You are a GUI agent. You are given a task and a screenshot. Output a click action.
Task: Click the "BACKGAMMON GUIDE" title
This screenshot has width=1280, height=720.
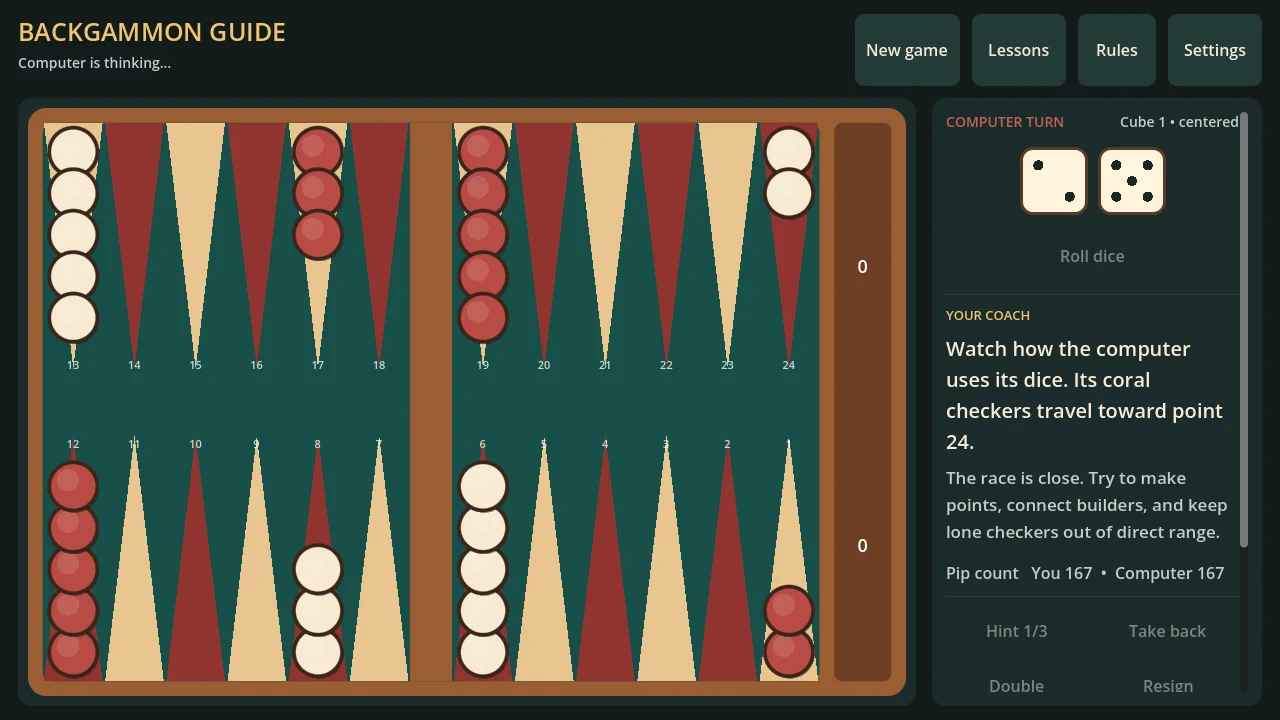(x=152, y=32)
